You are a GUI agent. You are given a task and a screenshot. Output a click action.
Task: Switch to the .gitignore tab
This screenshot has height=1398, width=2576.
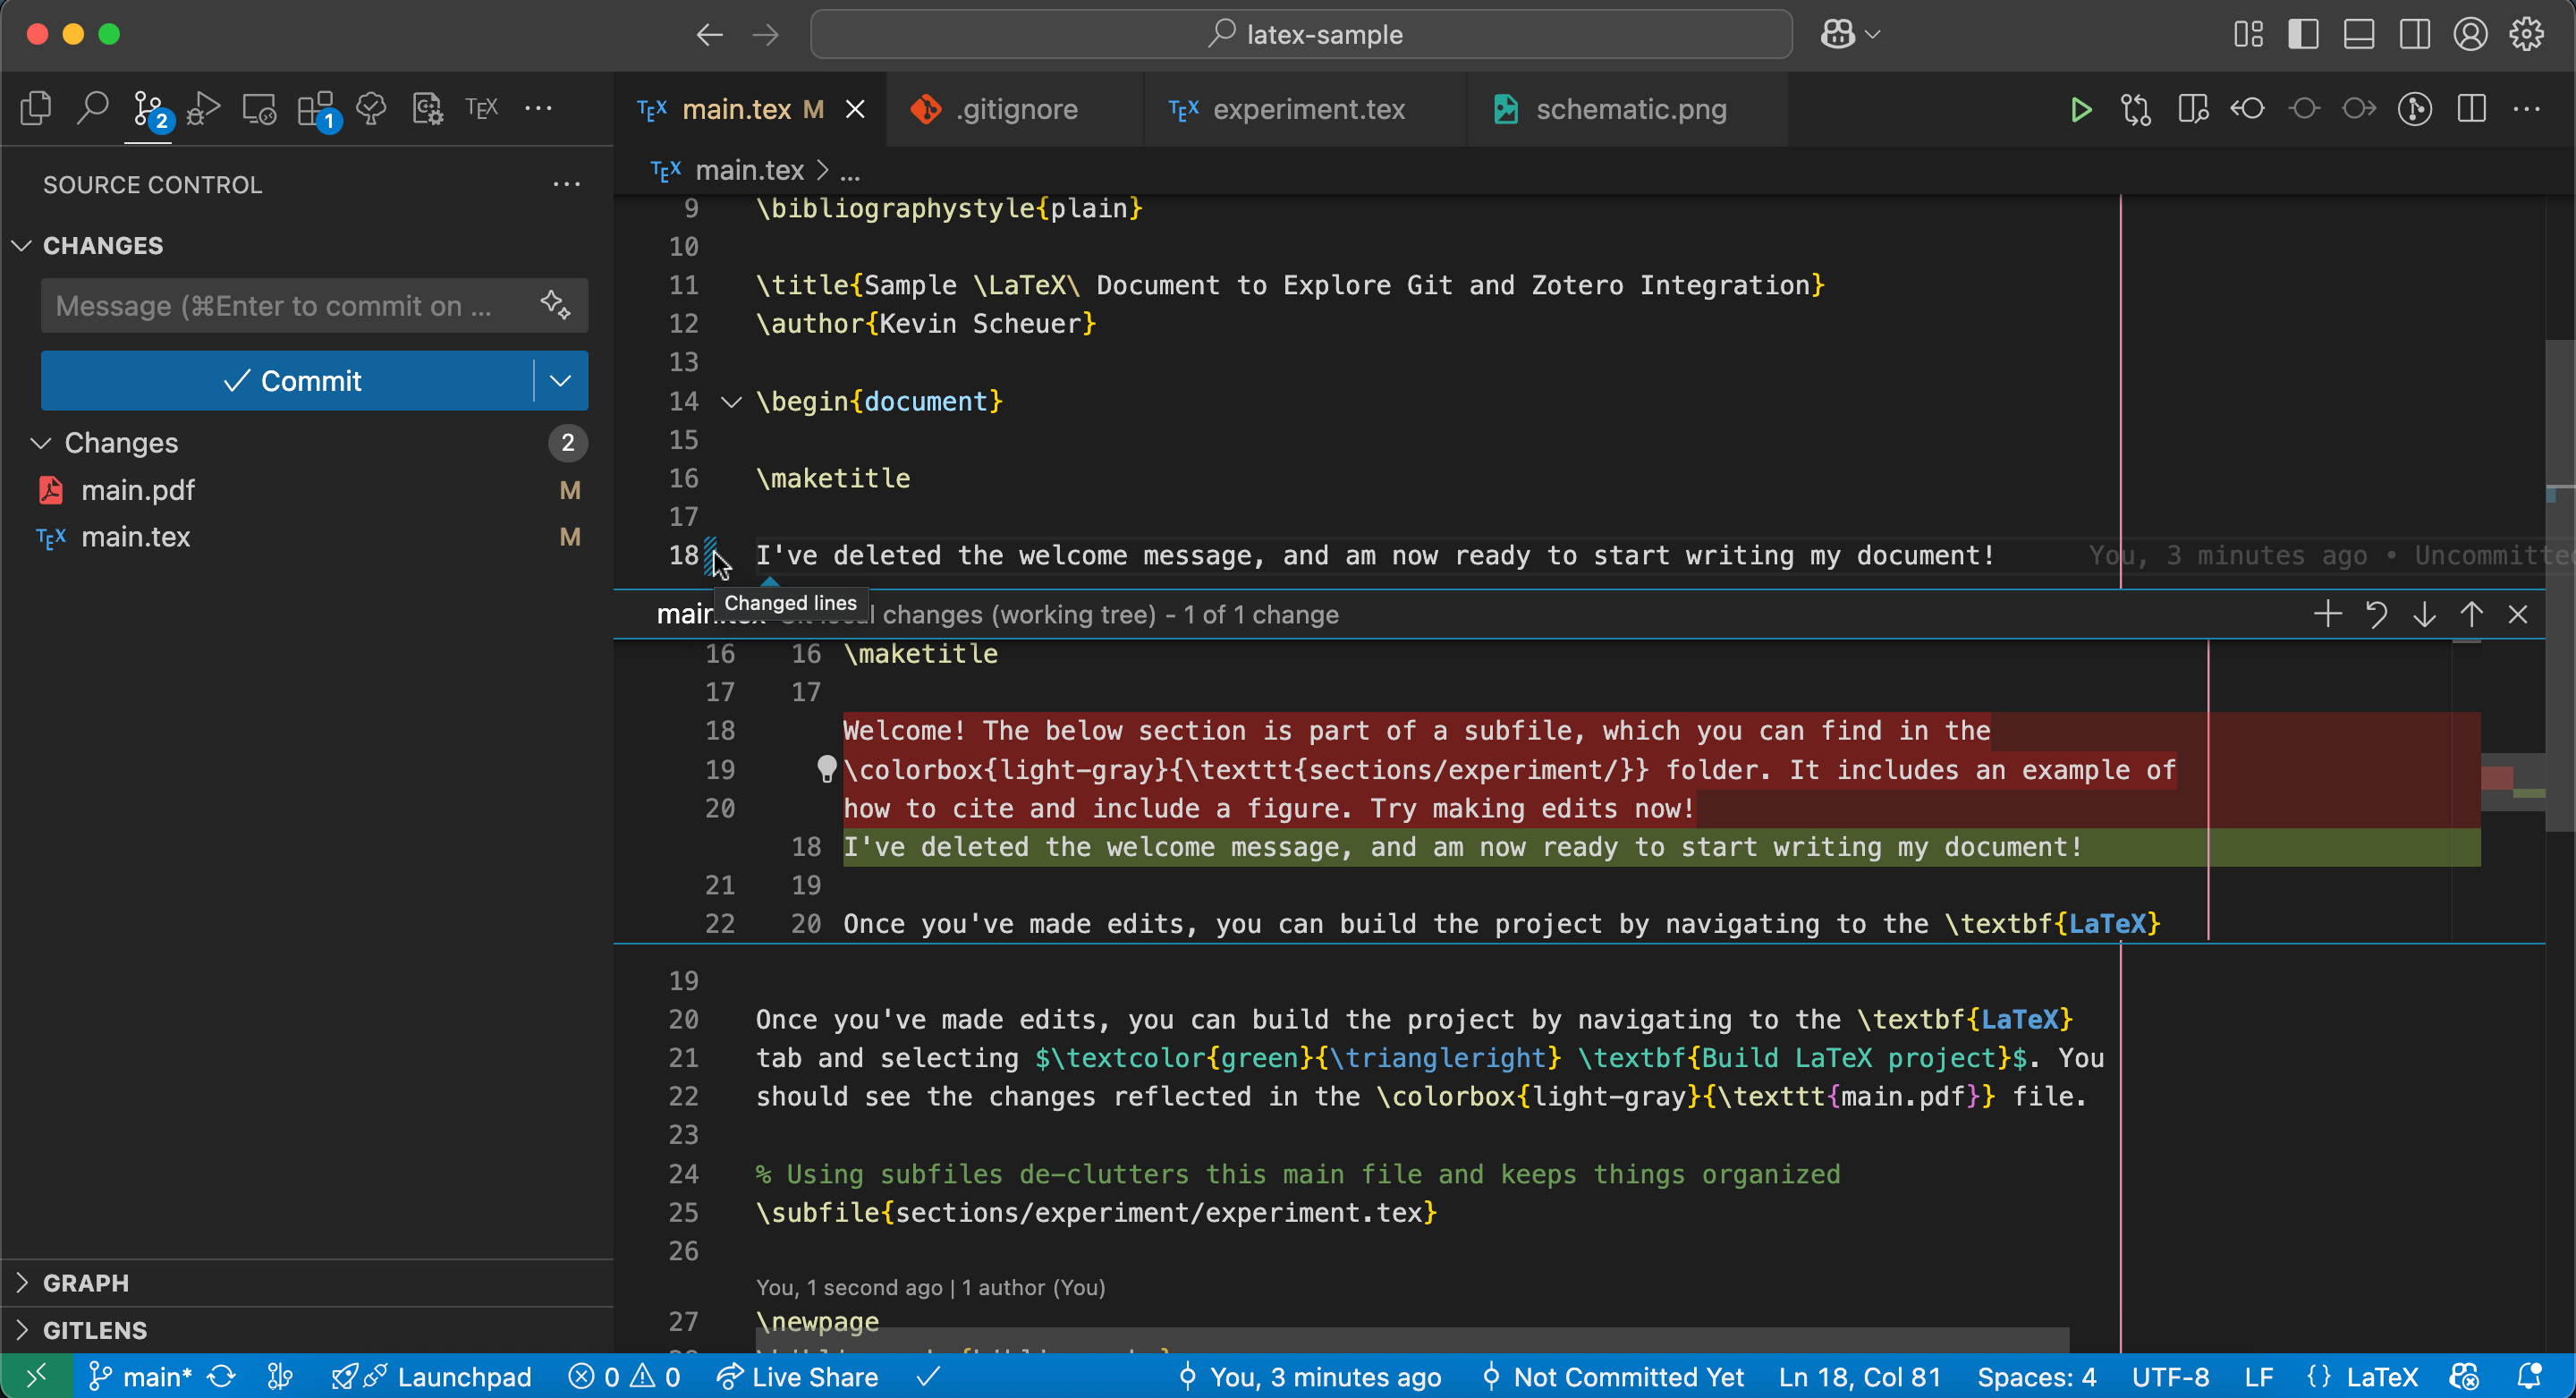coord(1015,109)
